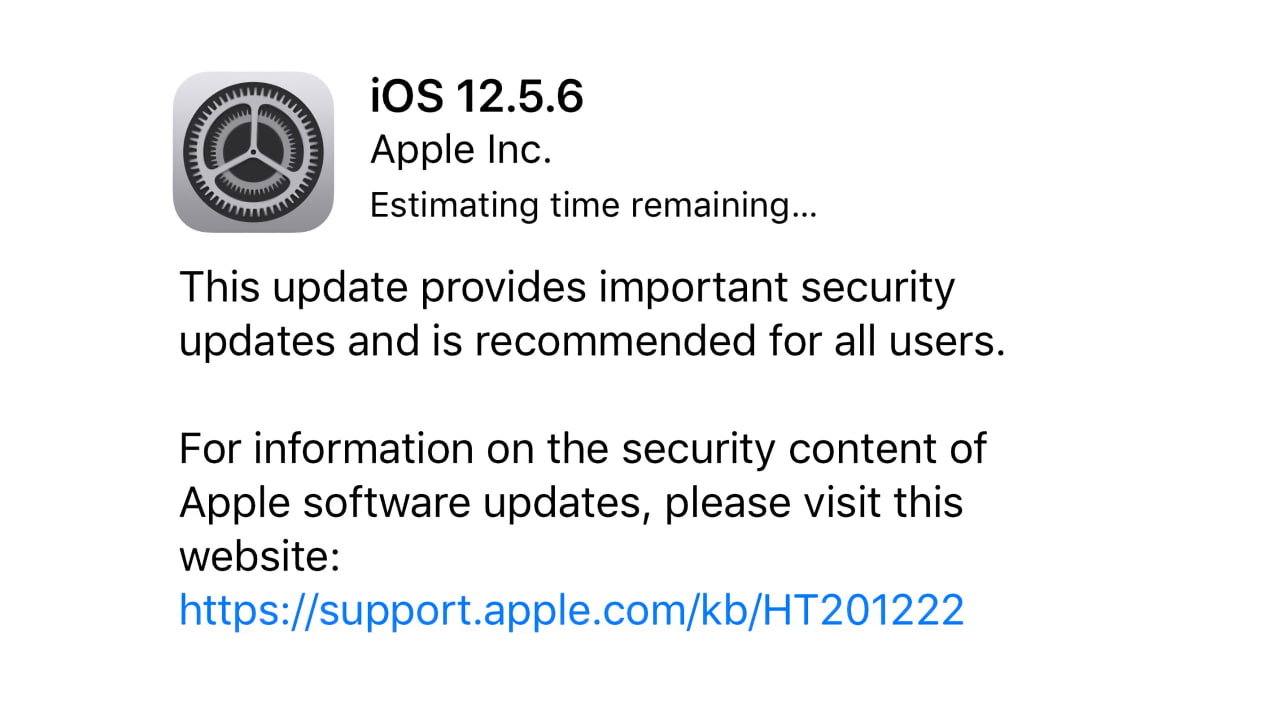The width and height of the screenshot is (1280, 720).
Task: Tap the Estimating time remaining status
Action: click(x=593, y=205)
